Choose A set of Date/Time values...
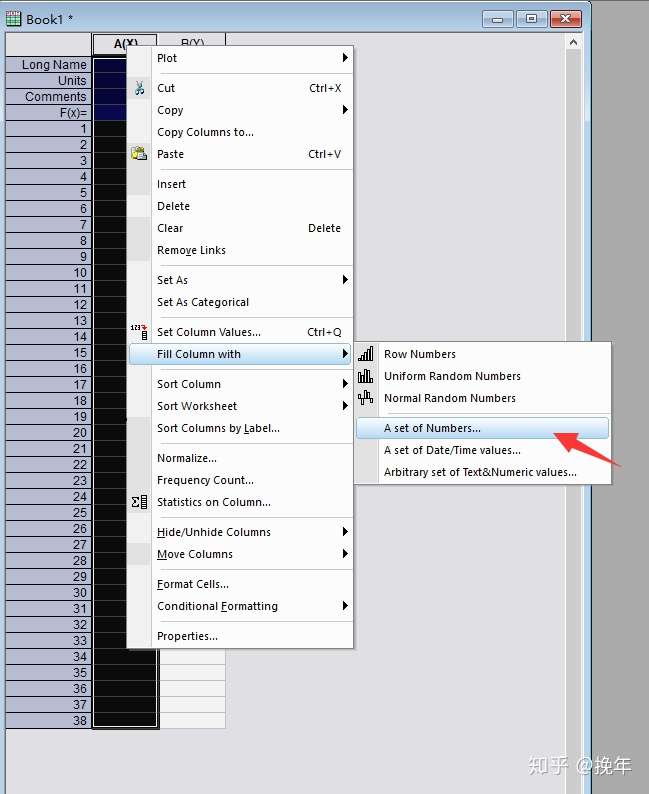The height and width of the screenshot is (794, 649). point(482,450)
